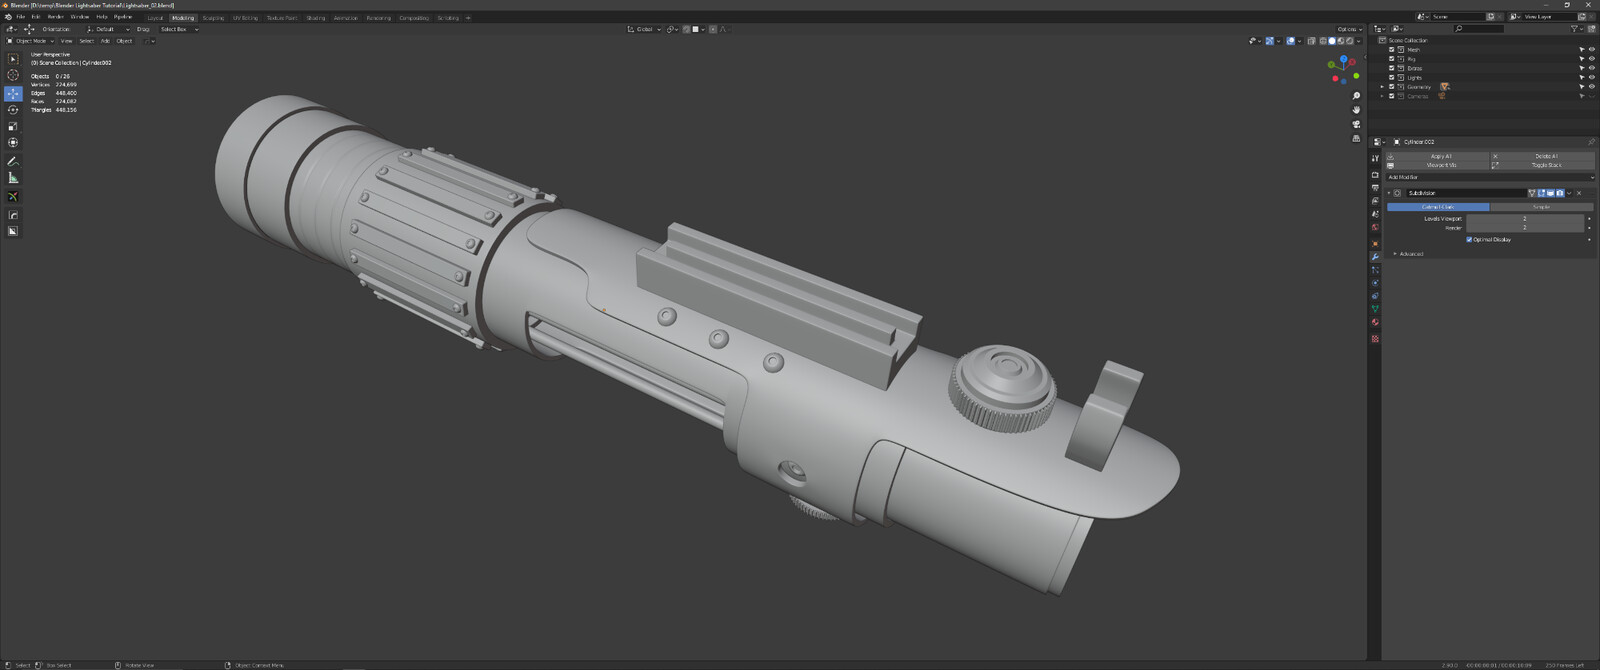Screen dimensions: 1600x670
Task: Hide the Lights collection with eye icon
Action: coord(1592,77)
